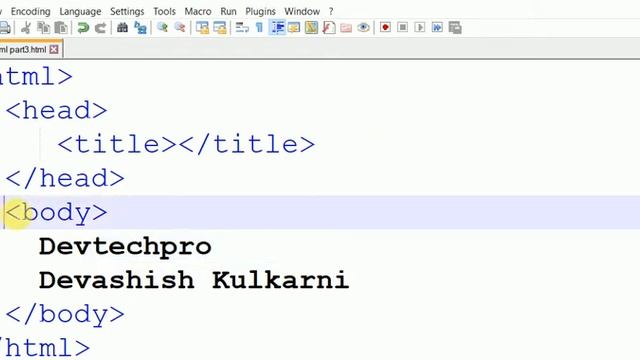Start macro recording with the red button
The image size is (640, 360).
pyautogui.click(x=385, y=28)
